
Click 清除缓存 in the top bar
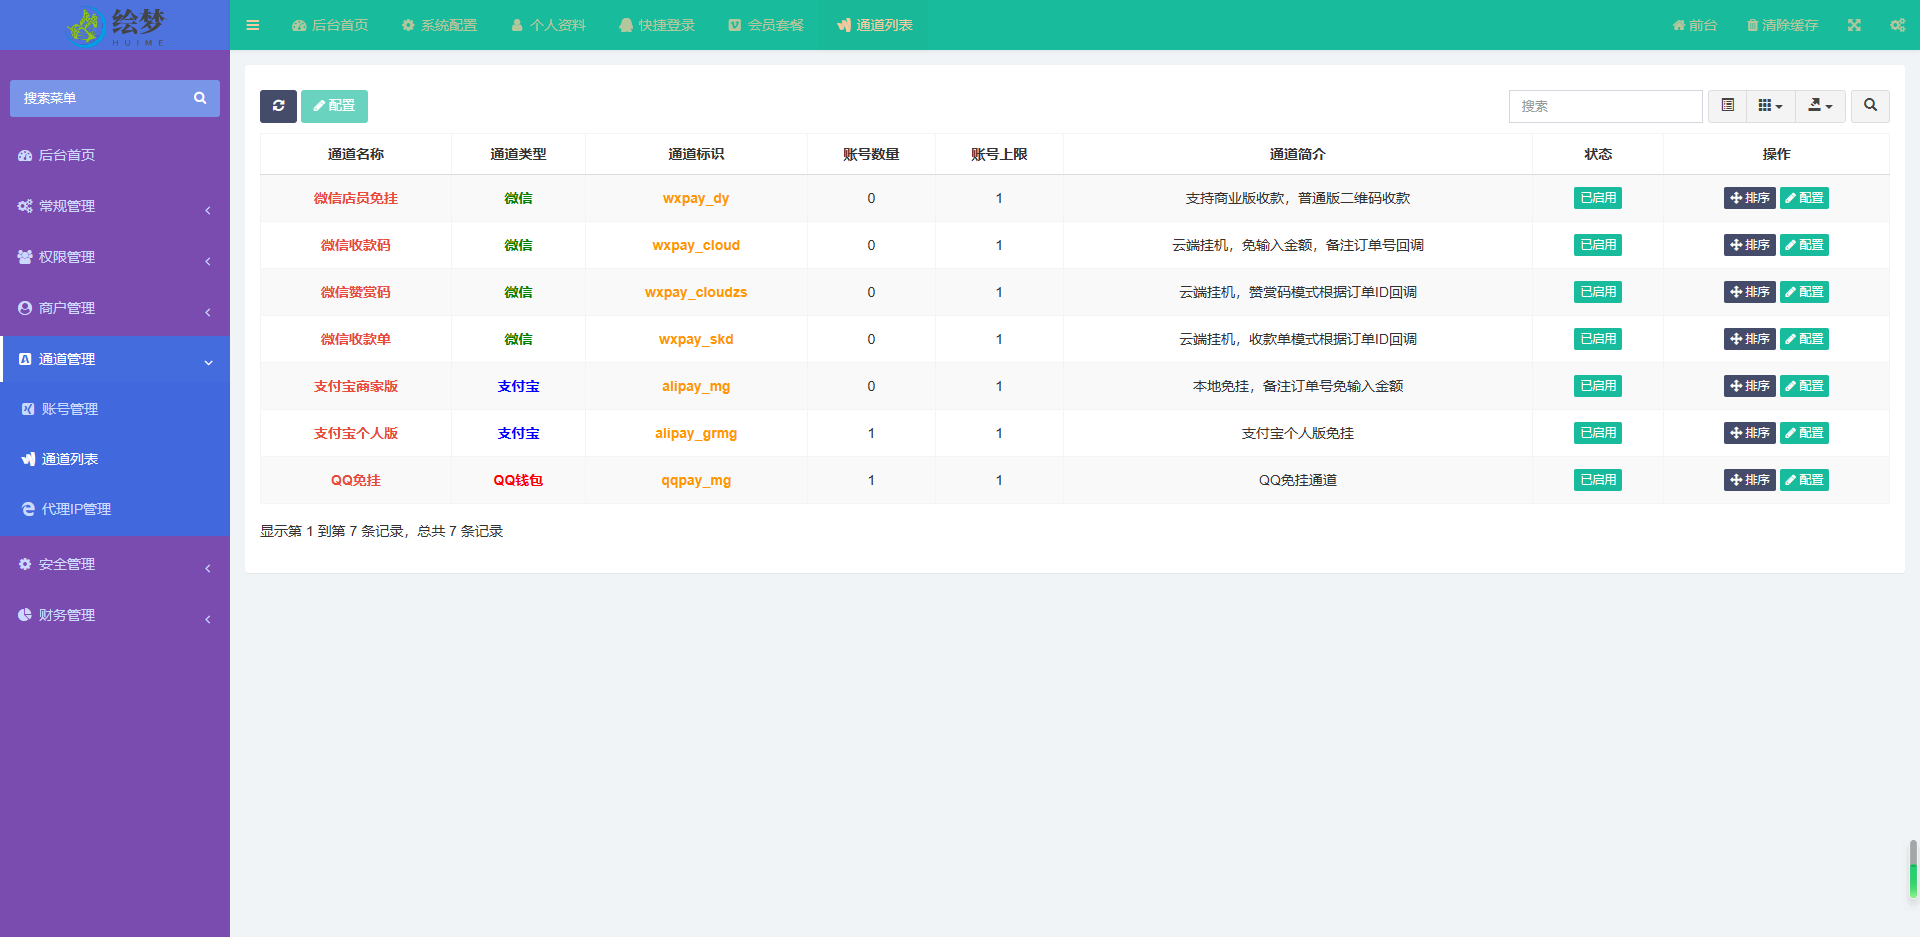(x=1782, y=25)
